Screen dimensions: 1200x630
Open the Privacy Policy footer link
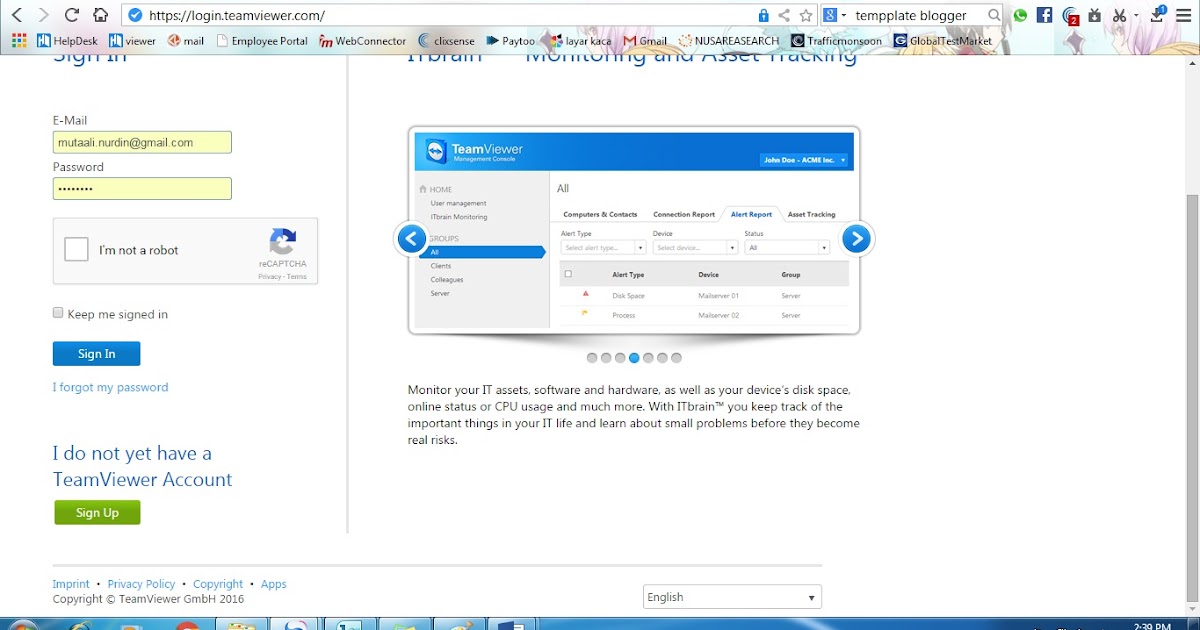click(141, 584)
